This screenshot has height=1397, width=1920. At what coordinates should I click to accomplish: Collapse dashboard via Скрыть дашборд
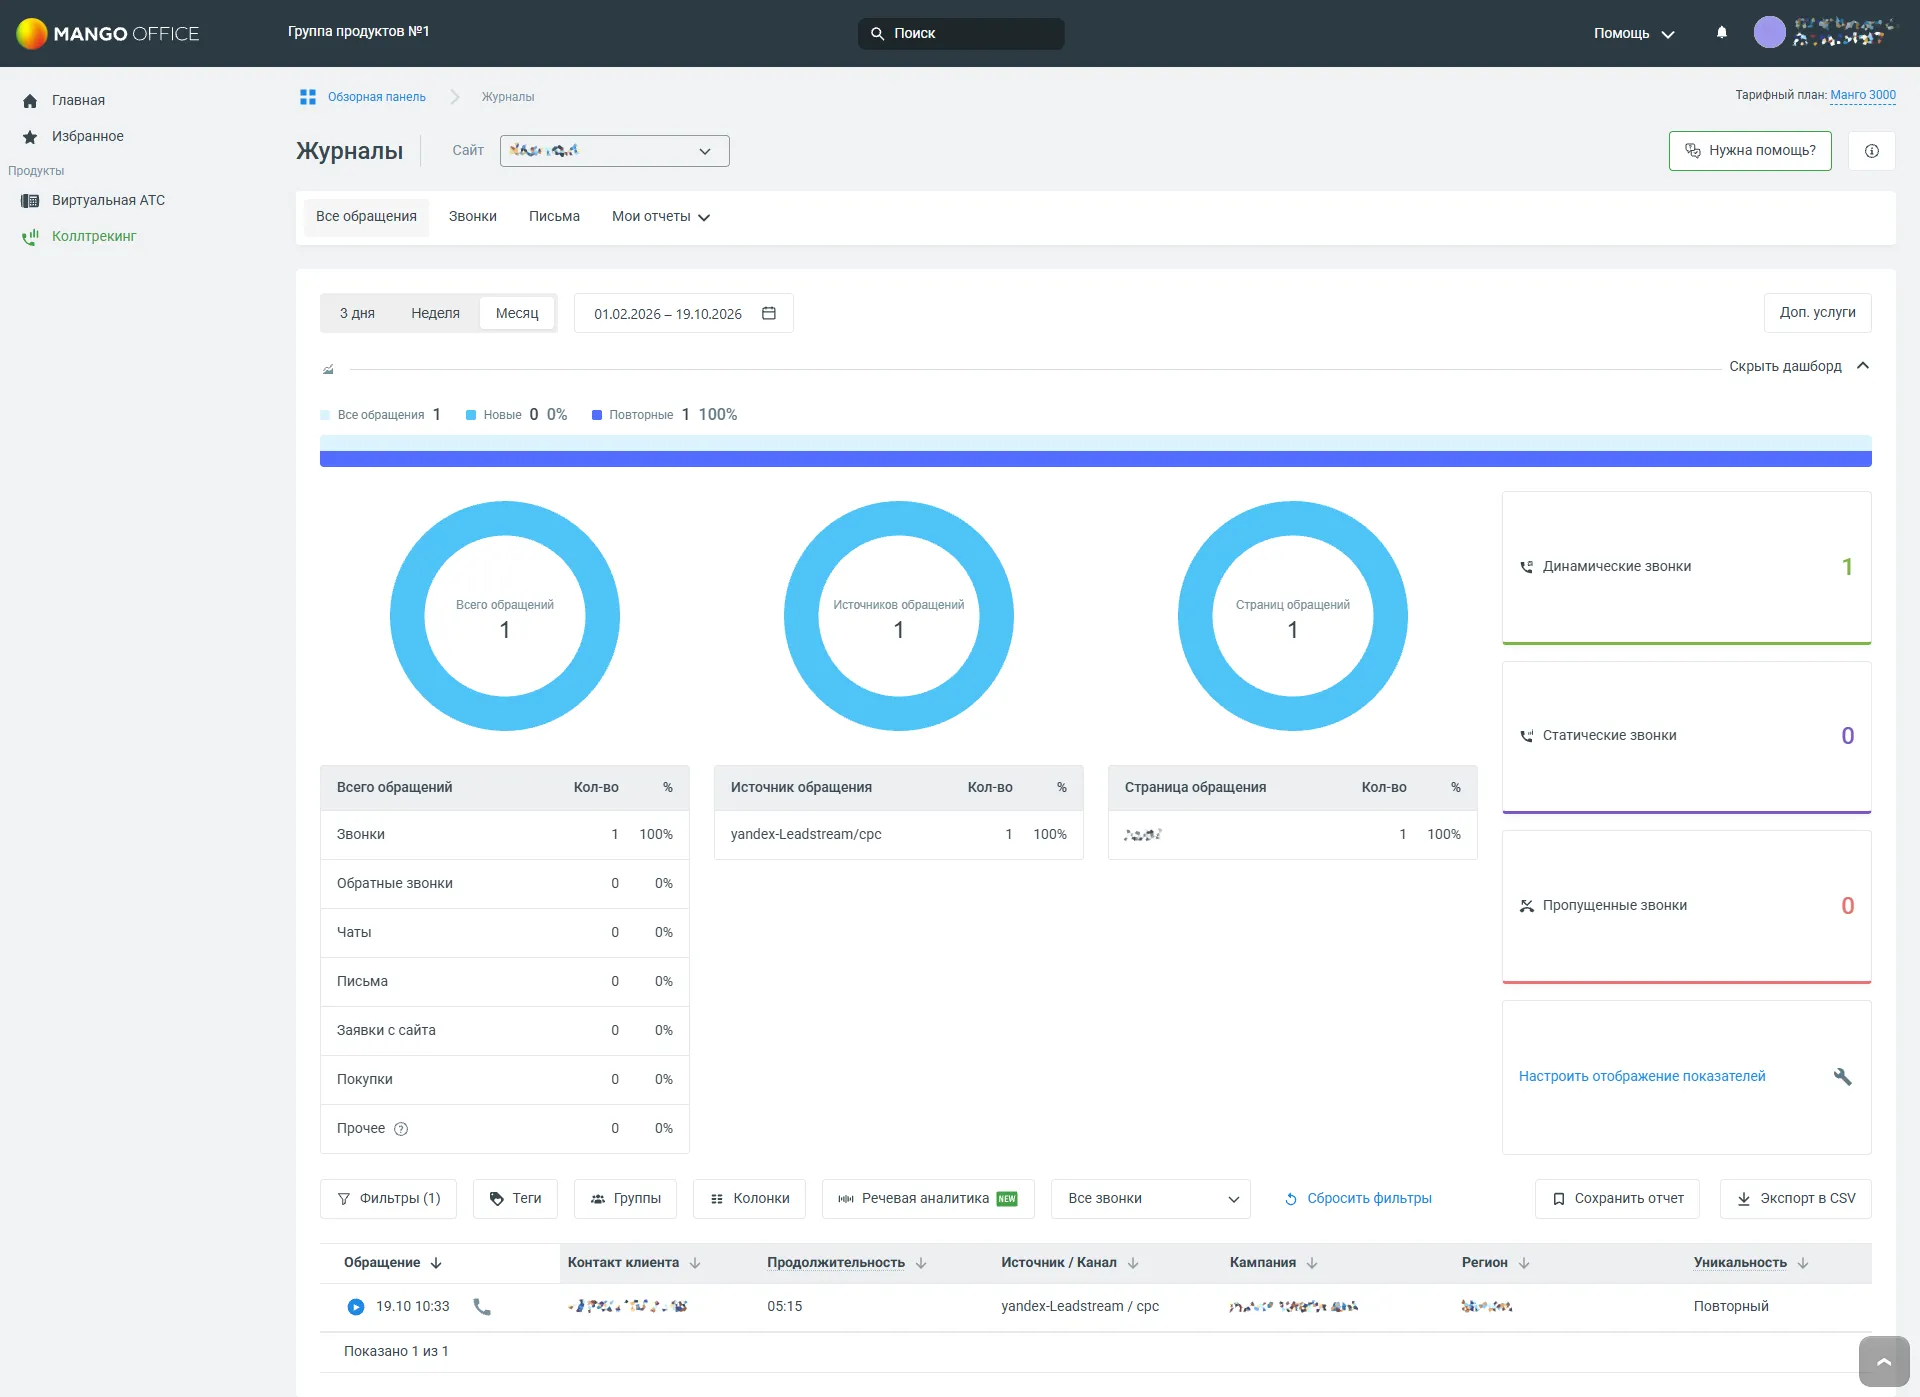click(x=1799, y=366)
